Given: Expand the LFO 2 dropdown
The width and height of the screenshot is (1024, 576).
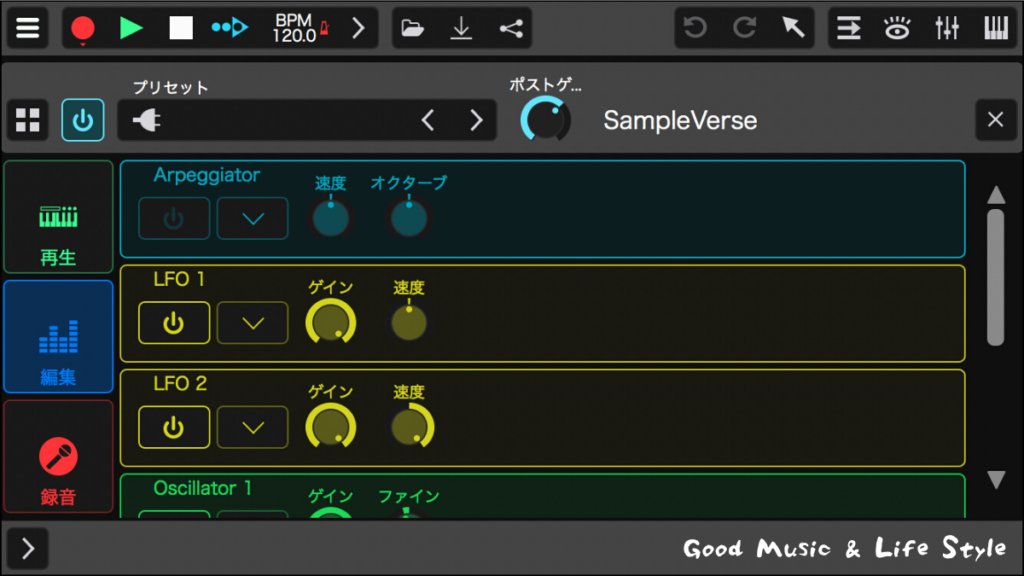Looking at the screenshot, I should tap(253, 427).
